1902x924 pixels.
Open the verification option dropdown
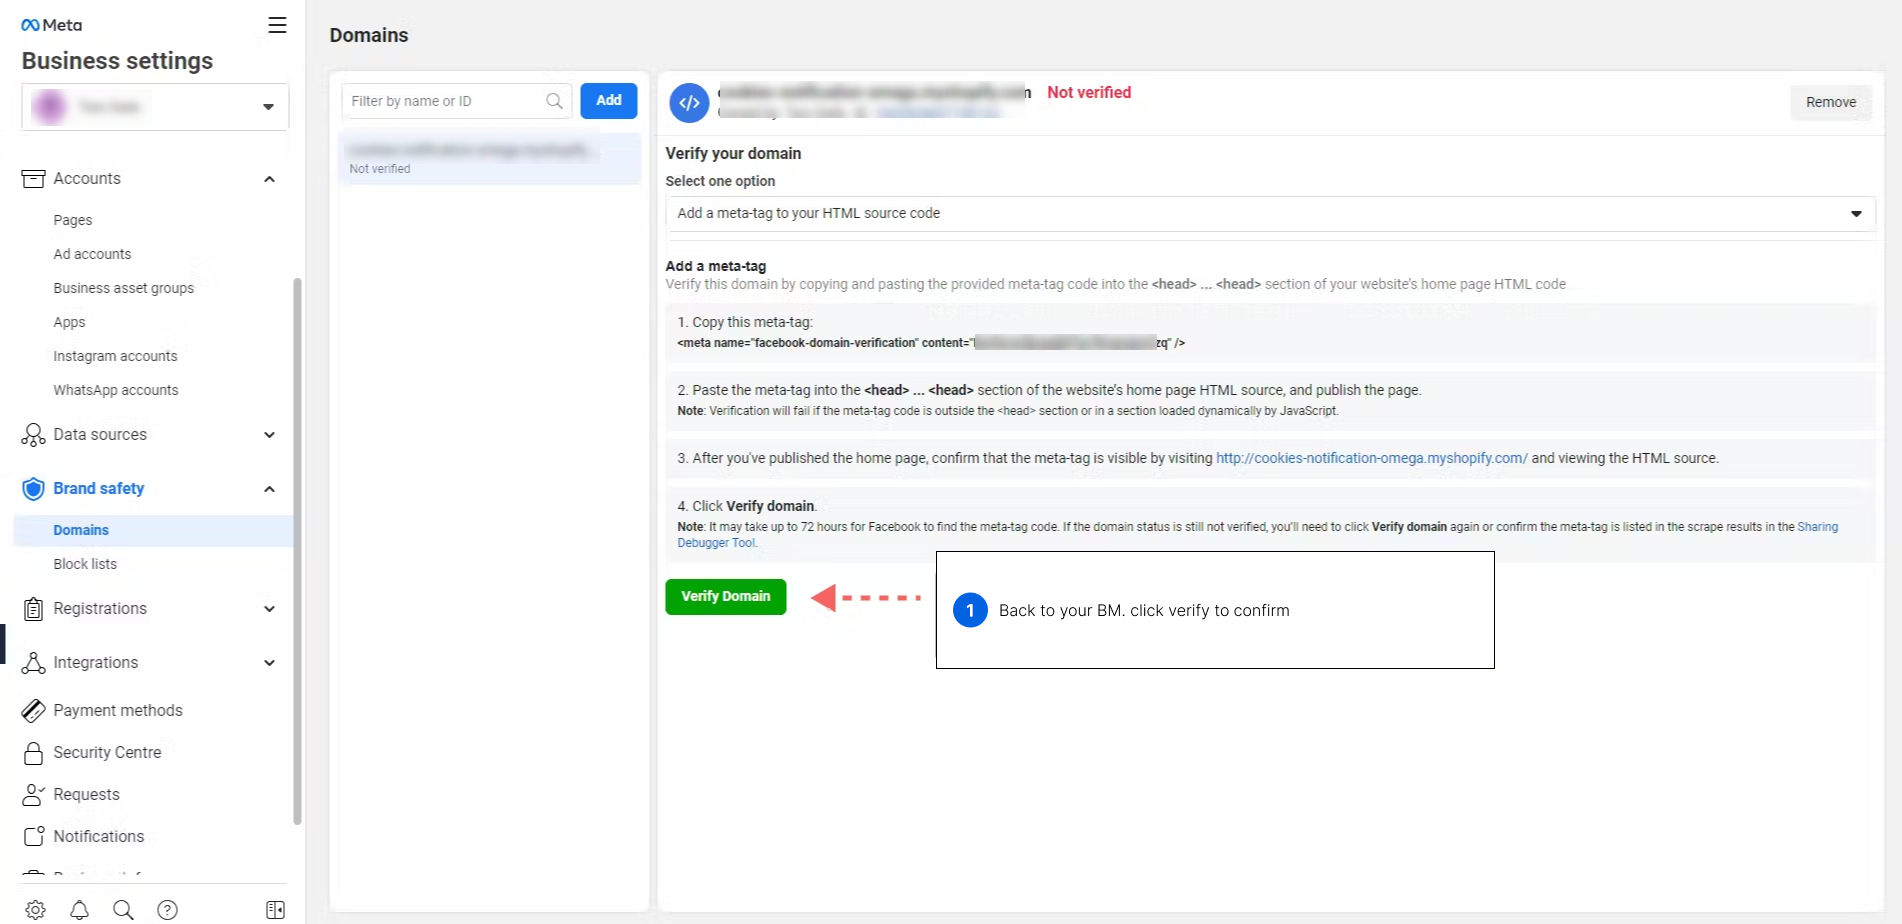pos(1270,214)
